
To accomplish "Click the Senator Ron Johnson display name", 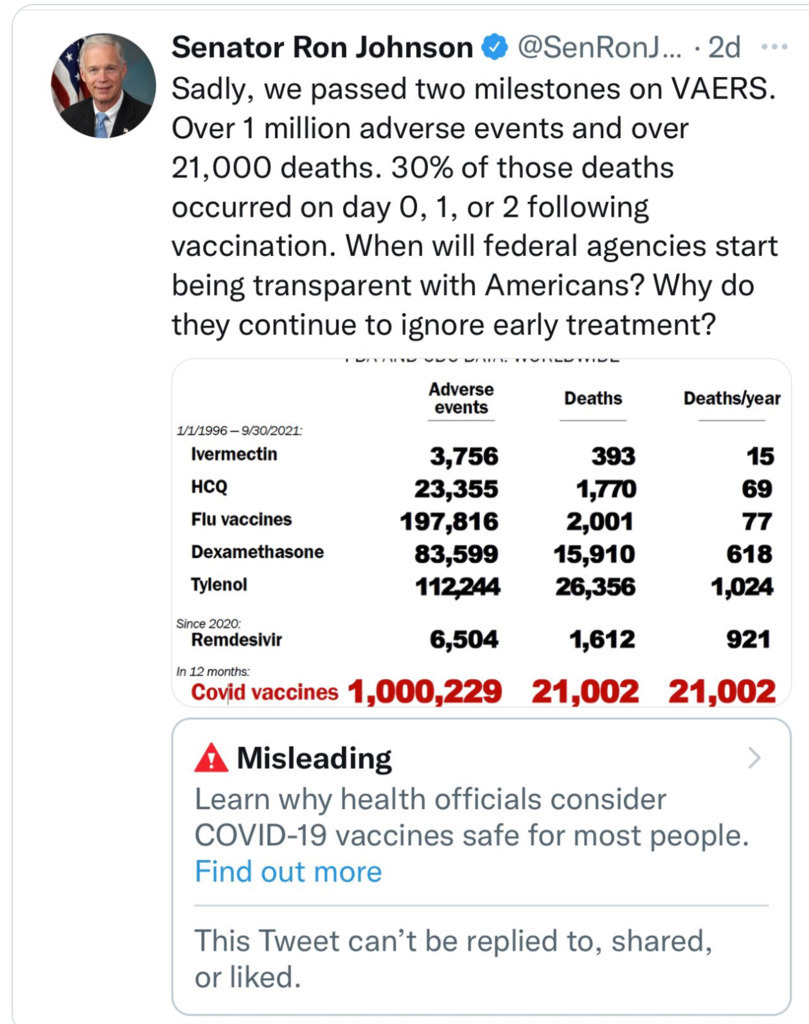I will coord(322,47).
